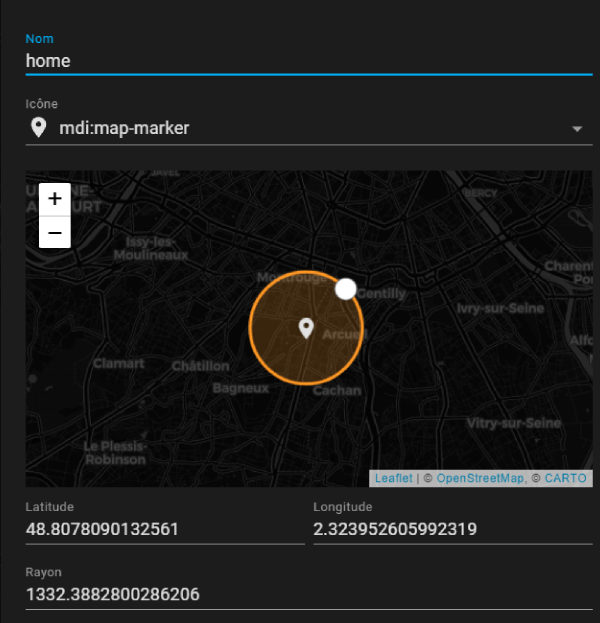Screen dimensions: 600x623
Task: Zoom in on the map
Action: point(55,199)
